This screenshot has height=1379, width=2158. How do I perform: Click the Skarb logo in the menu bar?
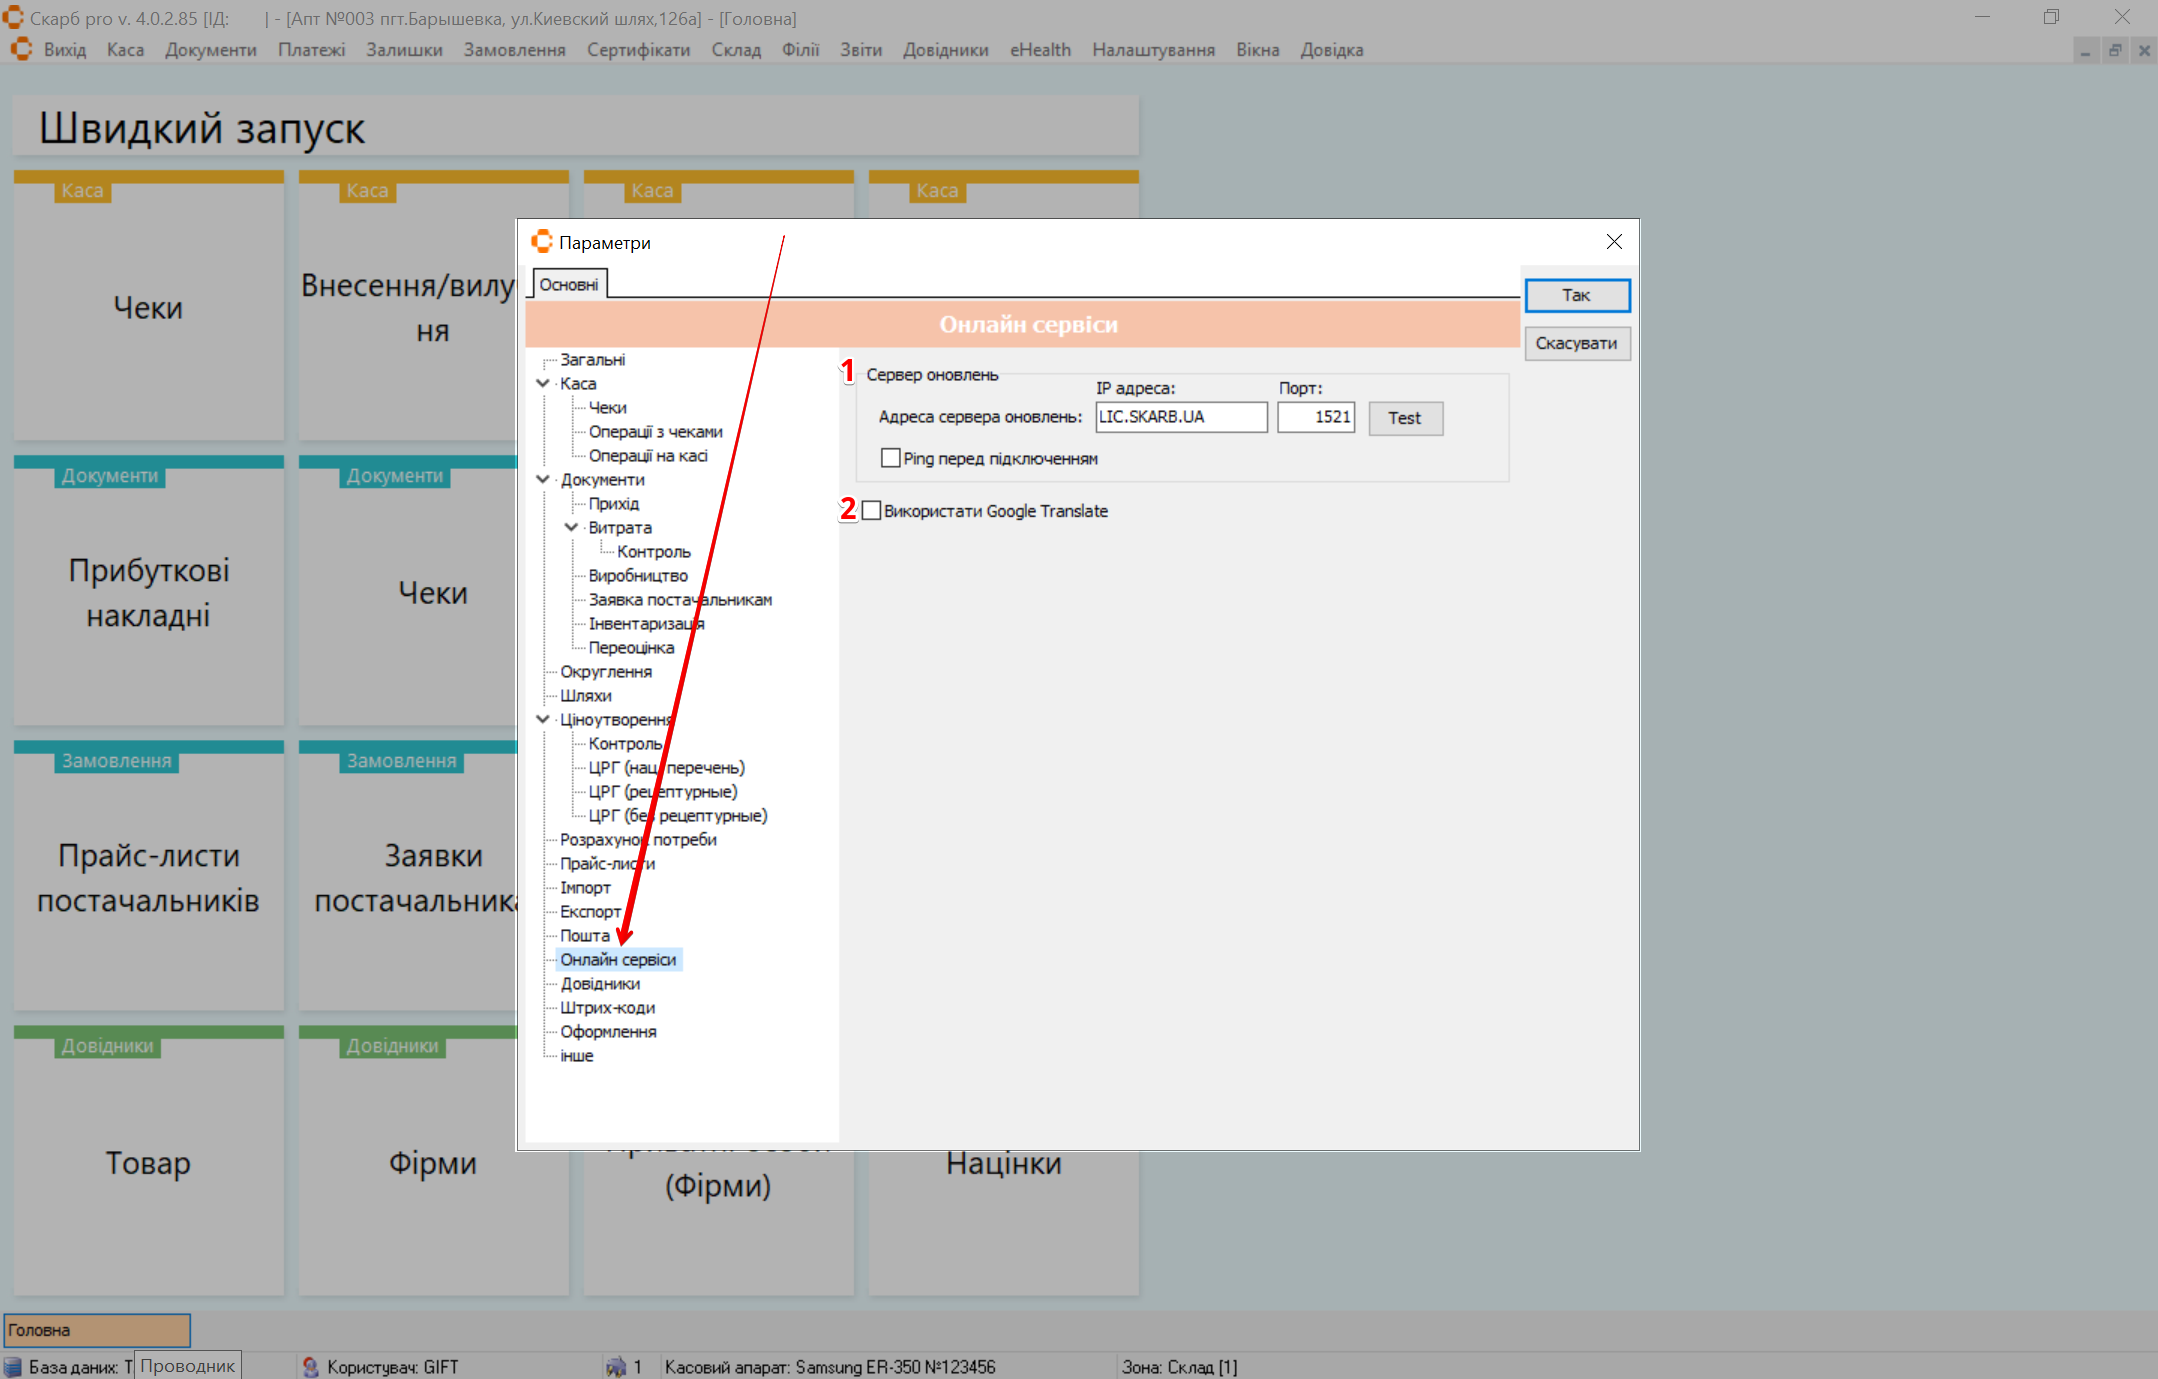[21, 49]
